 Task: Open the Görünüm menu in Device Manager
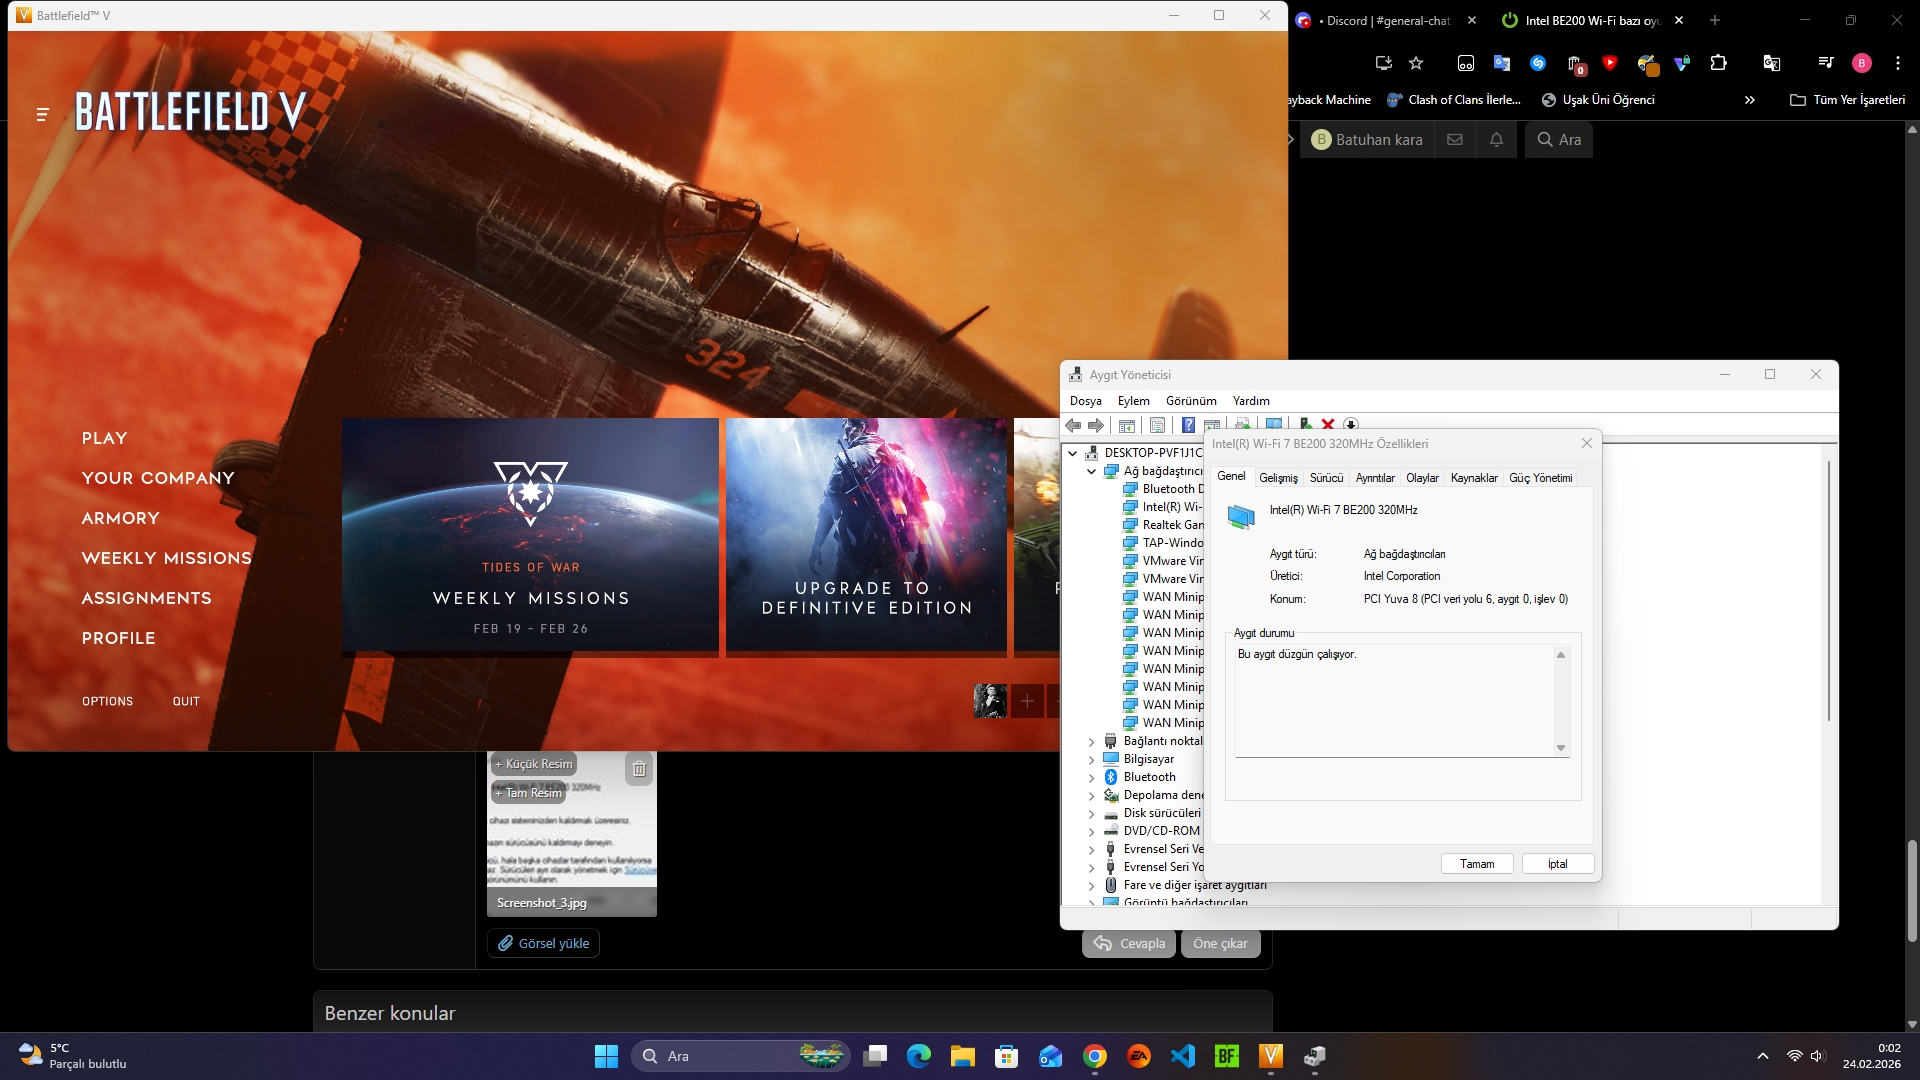click(x=1191, y=401)
